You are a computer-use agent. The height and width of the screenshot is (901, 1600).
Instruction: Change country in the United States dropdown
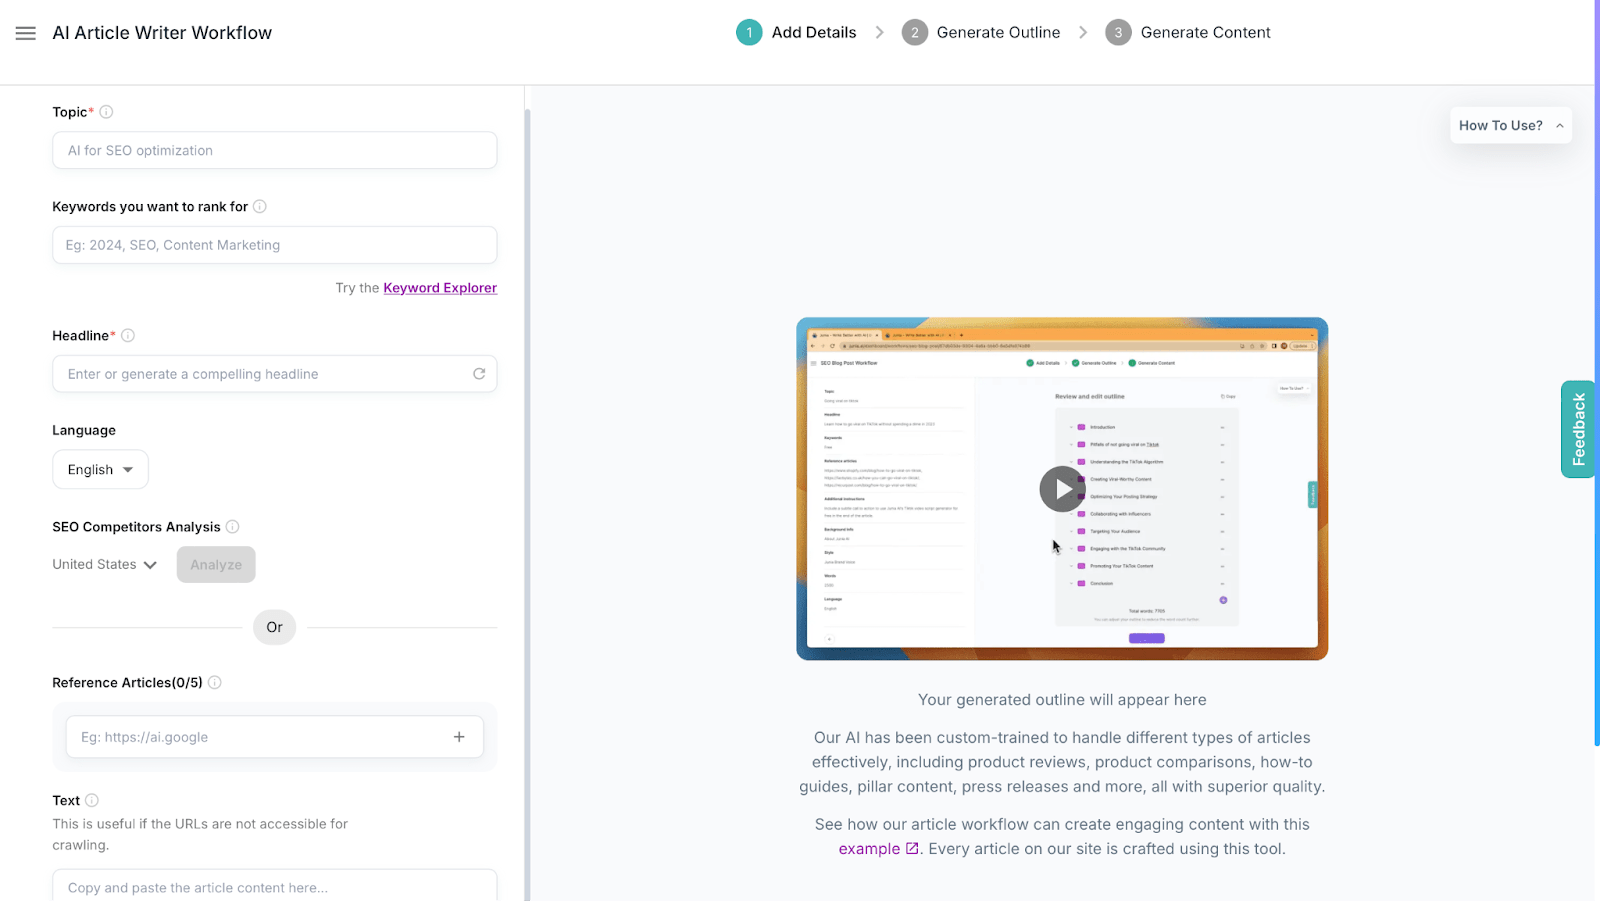[104, 564]
